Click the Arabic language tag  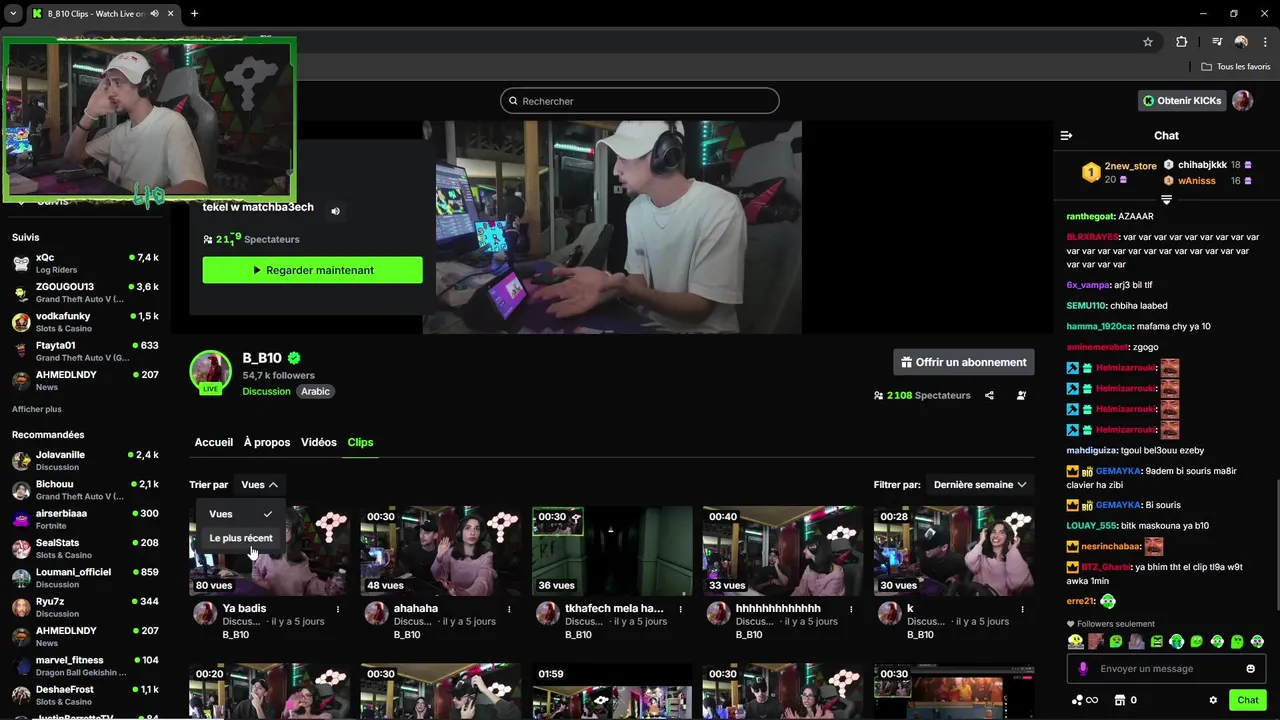point(315,391)
